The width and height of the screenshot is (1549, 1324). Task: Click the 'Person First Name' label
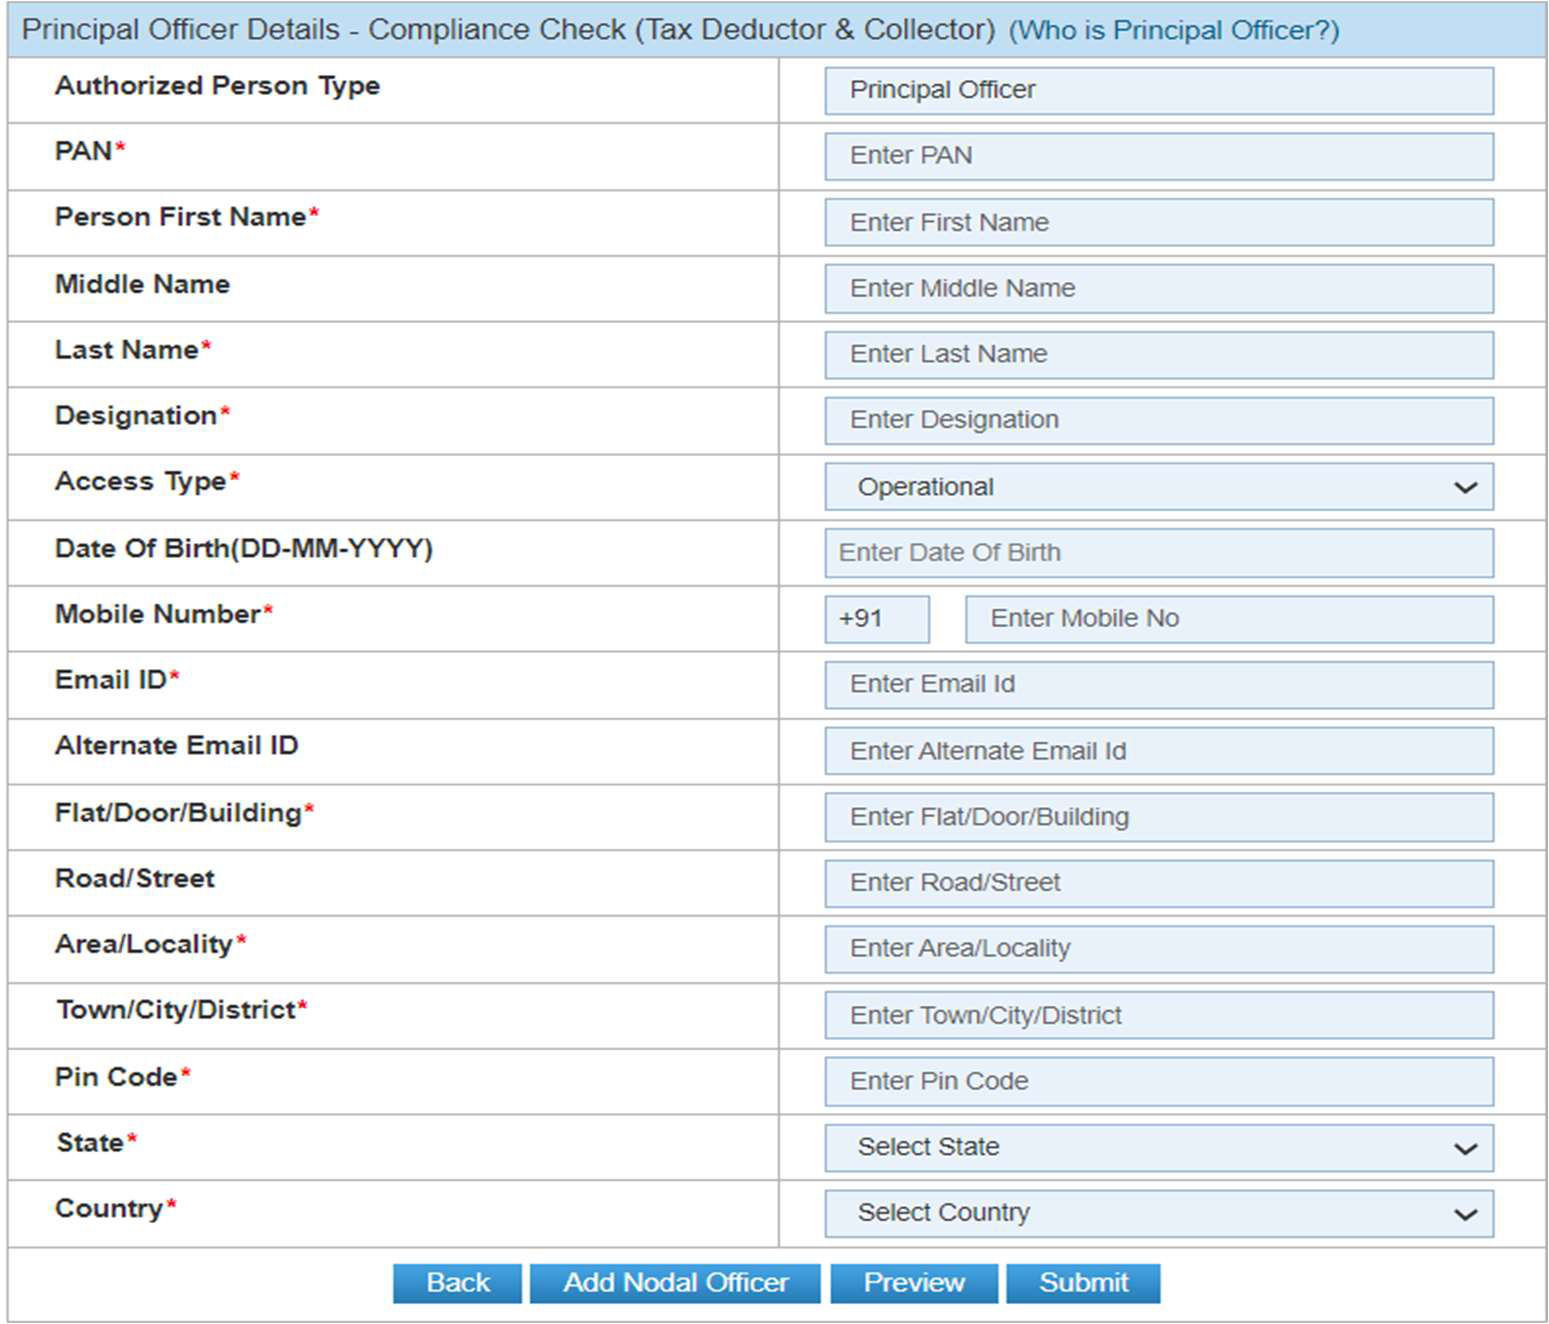(x=180, y=217)
